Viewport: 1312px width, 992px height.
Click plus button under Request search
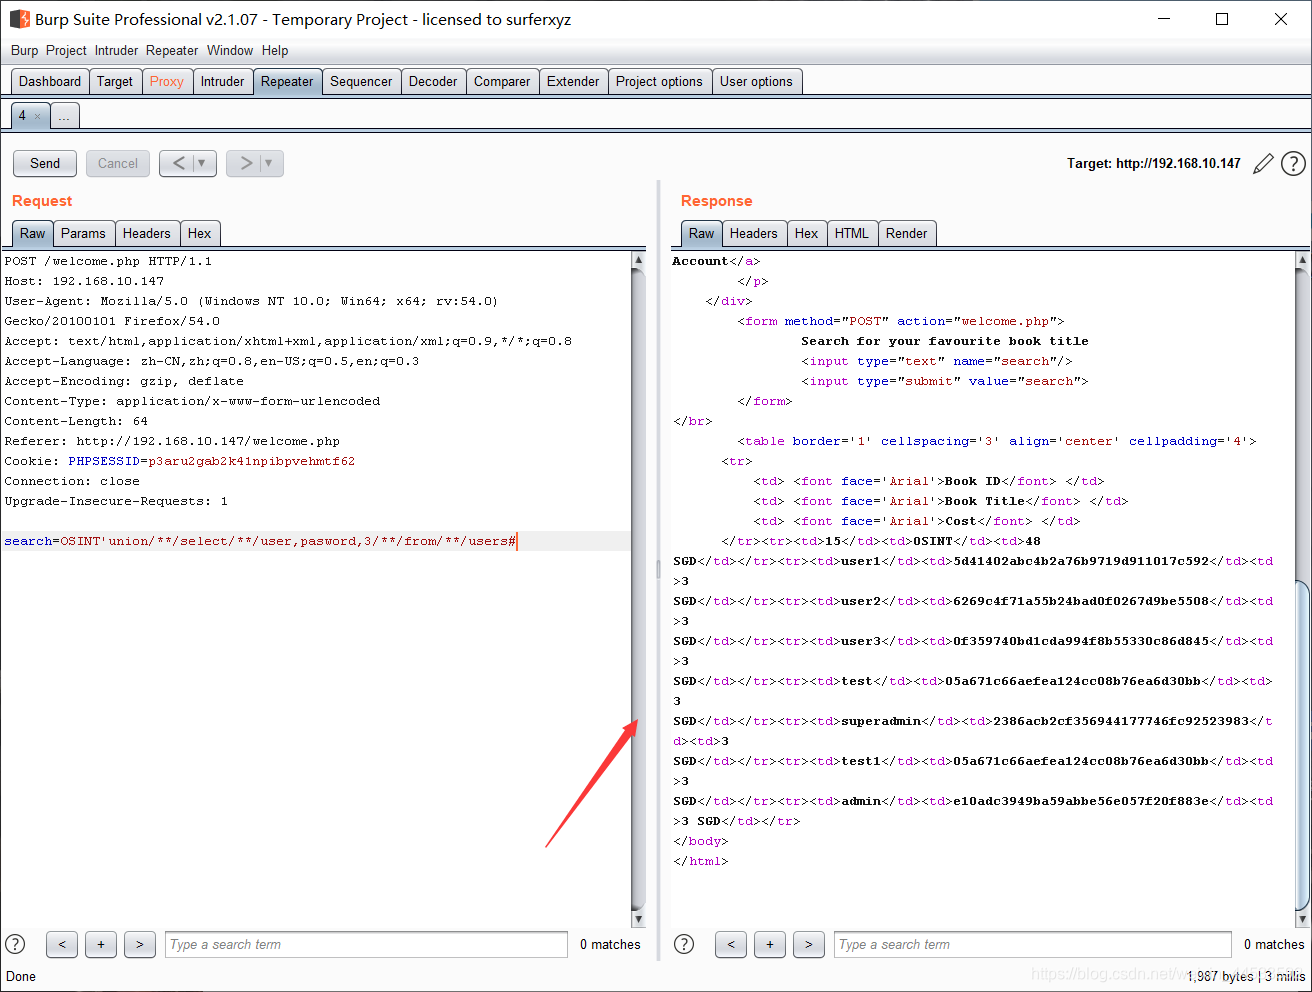[101, 944]
